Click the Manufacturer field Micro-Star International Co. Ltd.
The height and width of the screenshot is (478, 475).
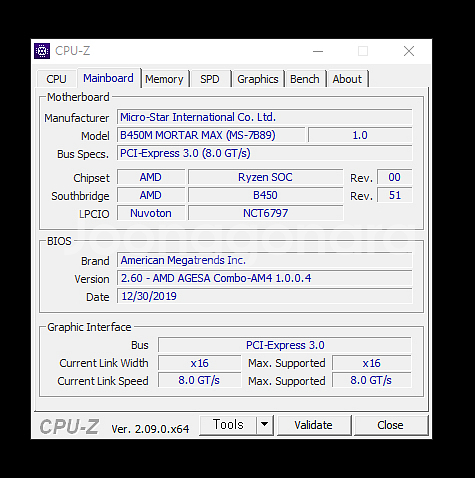pyautogui.click(x=265, y=117)
